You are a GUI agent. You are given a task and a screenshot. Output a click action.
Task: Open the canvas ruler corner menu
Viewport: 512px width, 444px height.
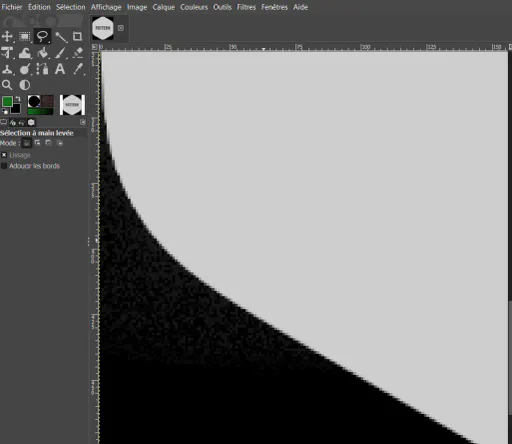[94, 47]
